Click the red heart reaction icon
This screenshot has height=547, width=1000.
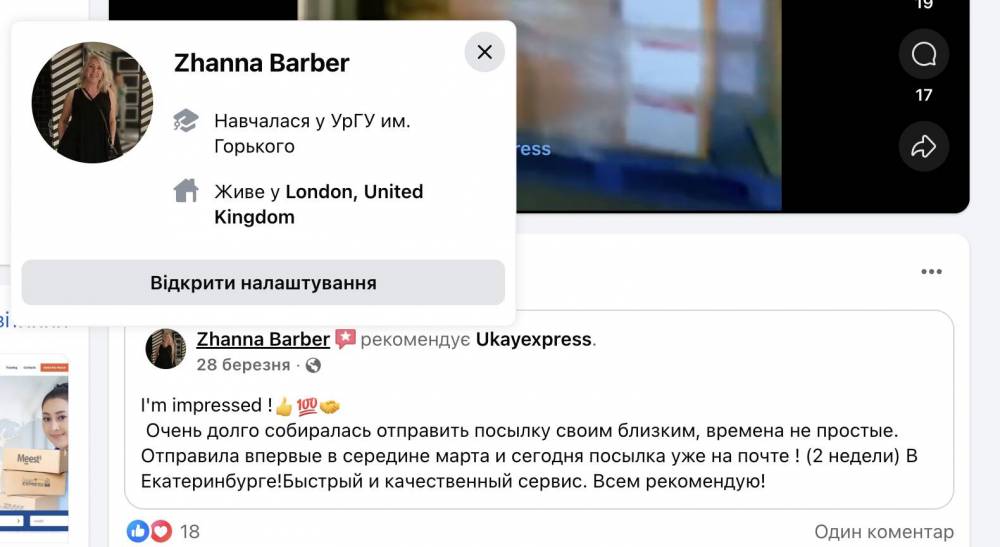pyautogui.click(x=161, y=530)
